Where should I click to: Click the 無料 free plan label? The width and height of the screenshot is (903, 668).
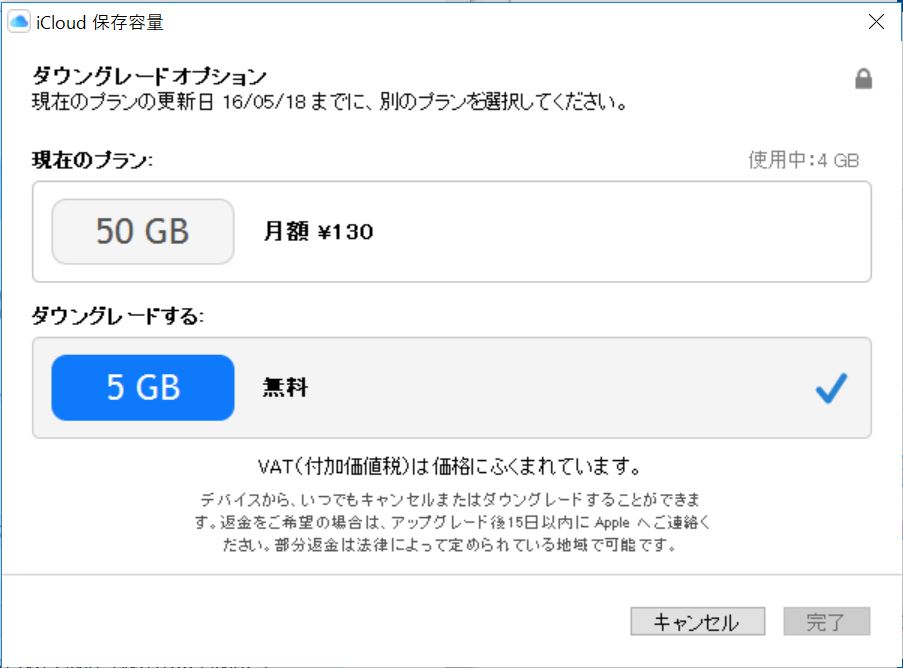(x=285, y=388)
